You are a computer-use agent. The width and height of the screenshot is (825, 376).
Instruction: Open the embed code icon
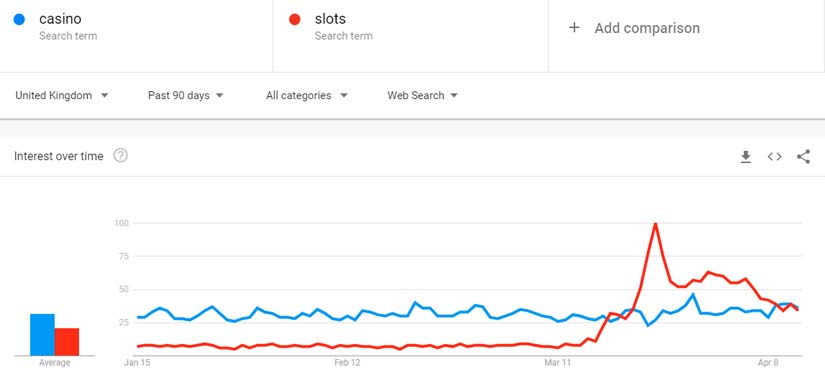click(774, 157)
